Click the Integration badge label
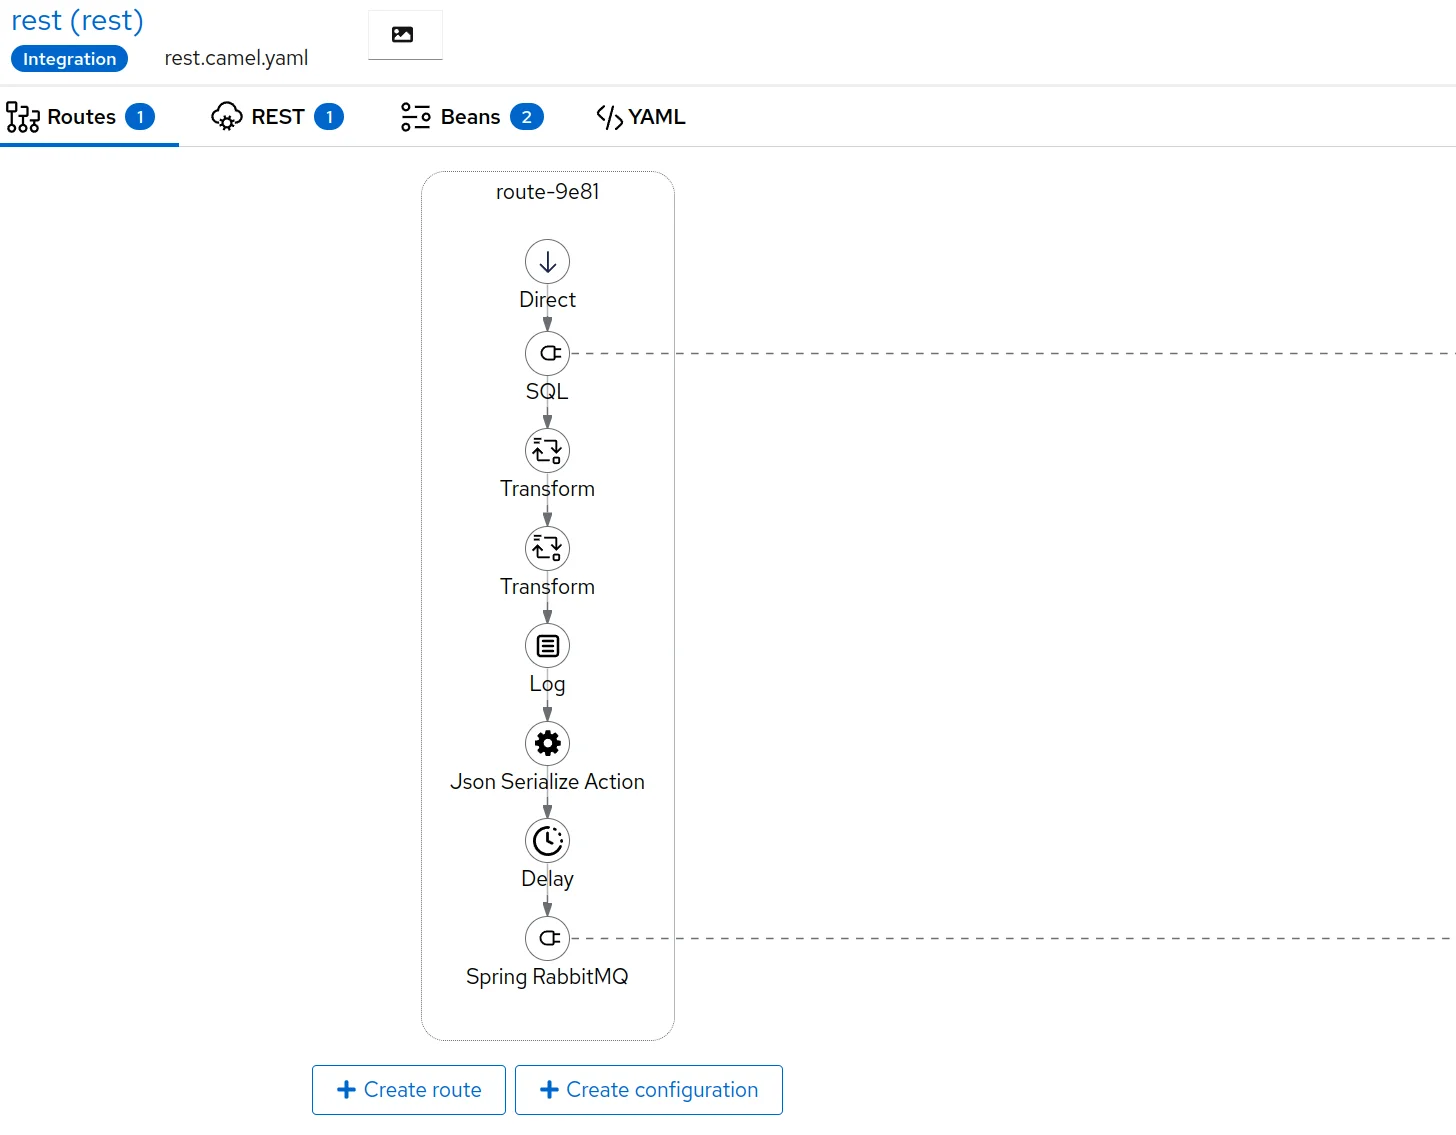 pos(69,59)
